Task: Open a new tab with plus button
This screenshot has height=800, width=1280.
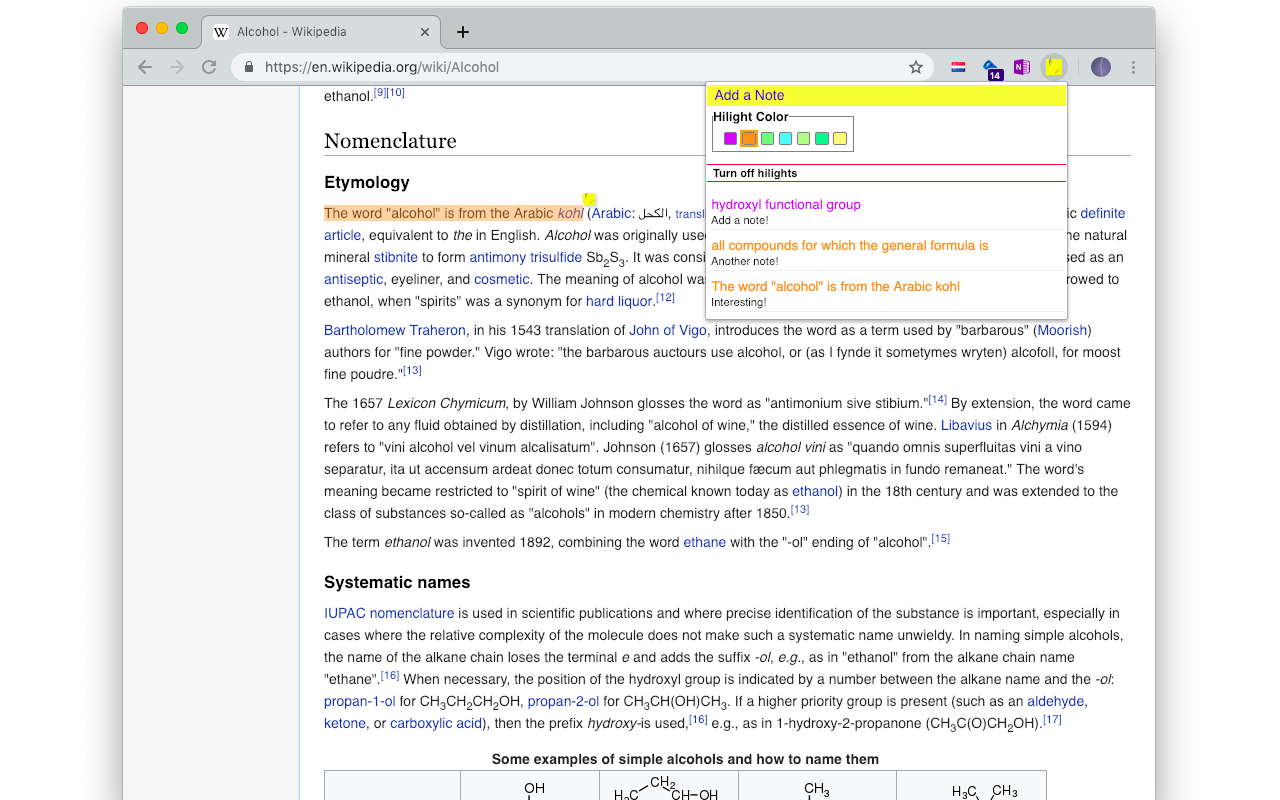Action: coord(462,32)
